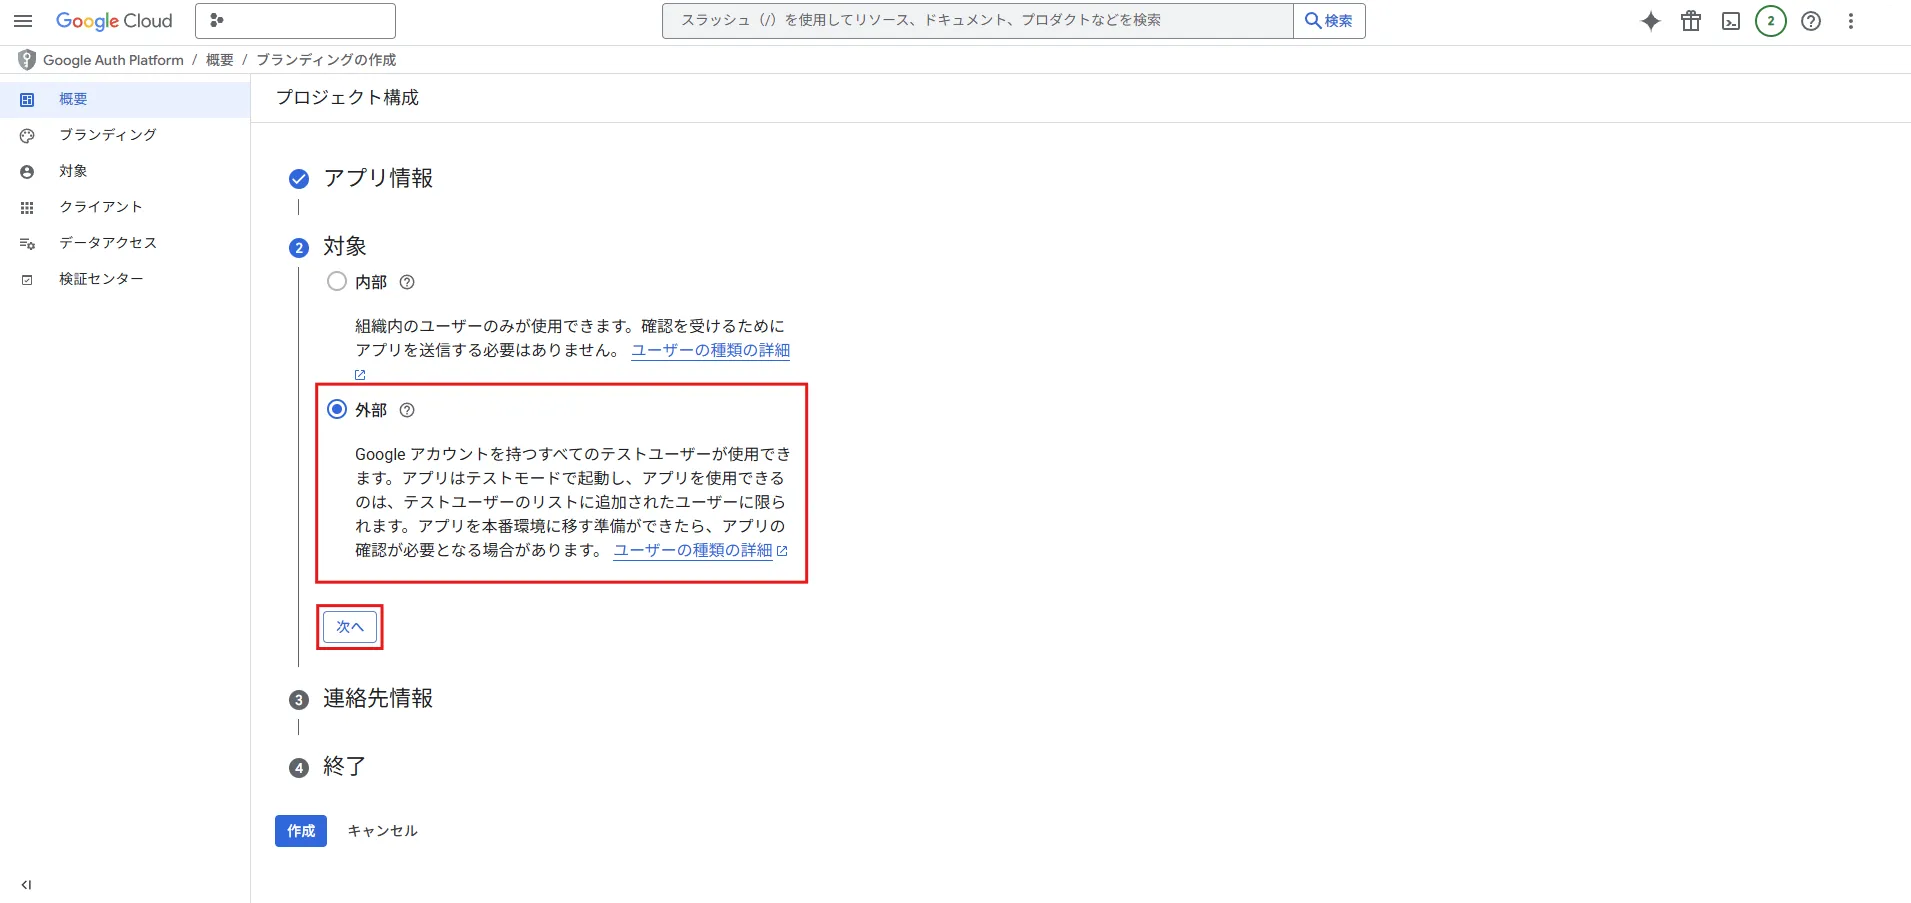Open notifications badge showing 2
This screenshot has height=903, width=1911.
pyautogui.click(x=1771, y=21)
